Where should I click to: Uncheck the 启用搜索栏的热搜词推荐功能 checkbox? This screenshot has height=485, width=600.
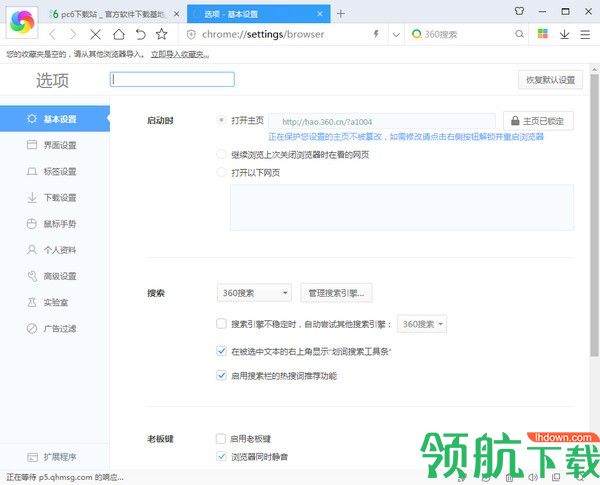click(x=221, y=375)
